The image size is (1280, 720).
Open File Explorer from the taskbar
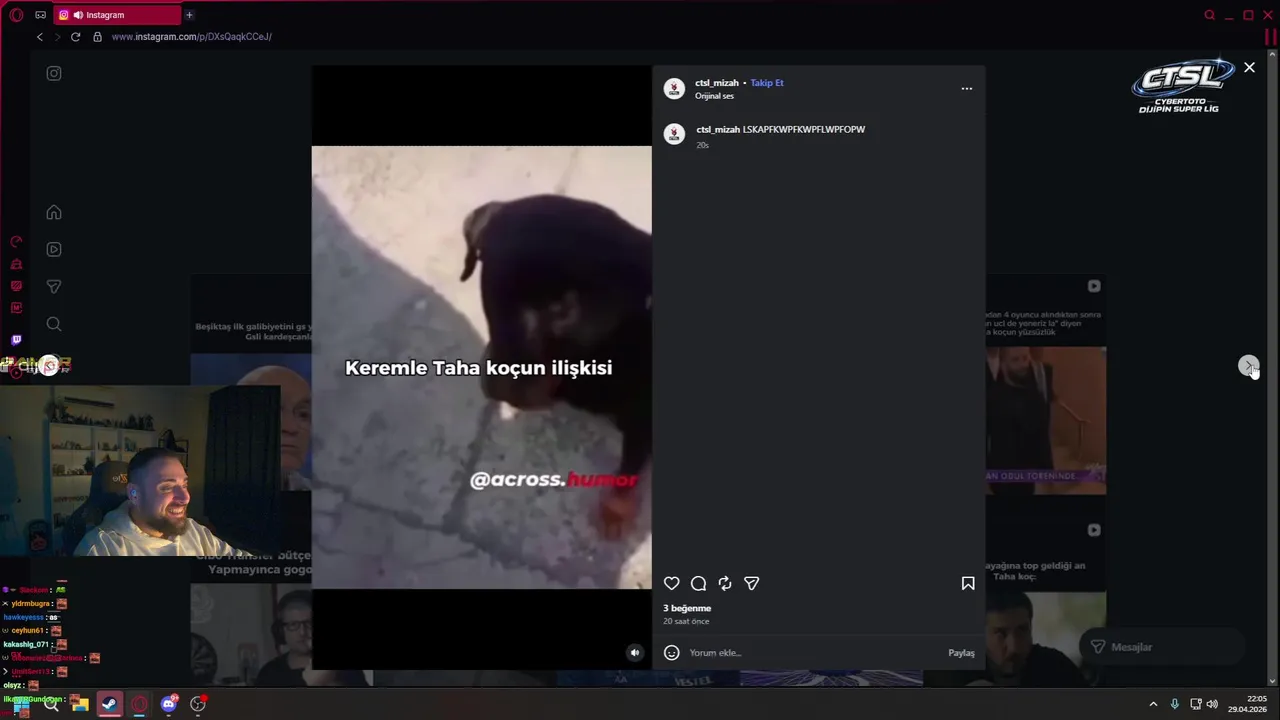point(79,704)
